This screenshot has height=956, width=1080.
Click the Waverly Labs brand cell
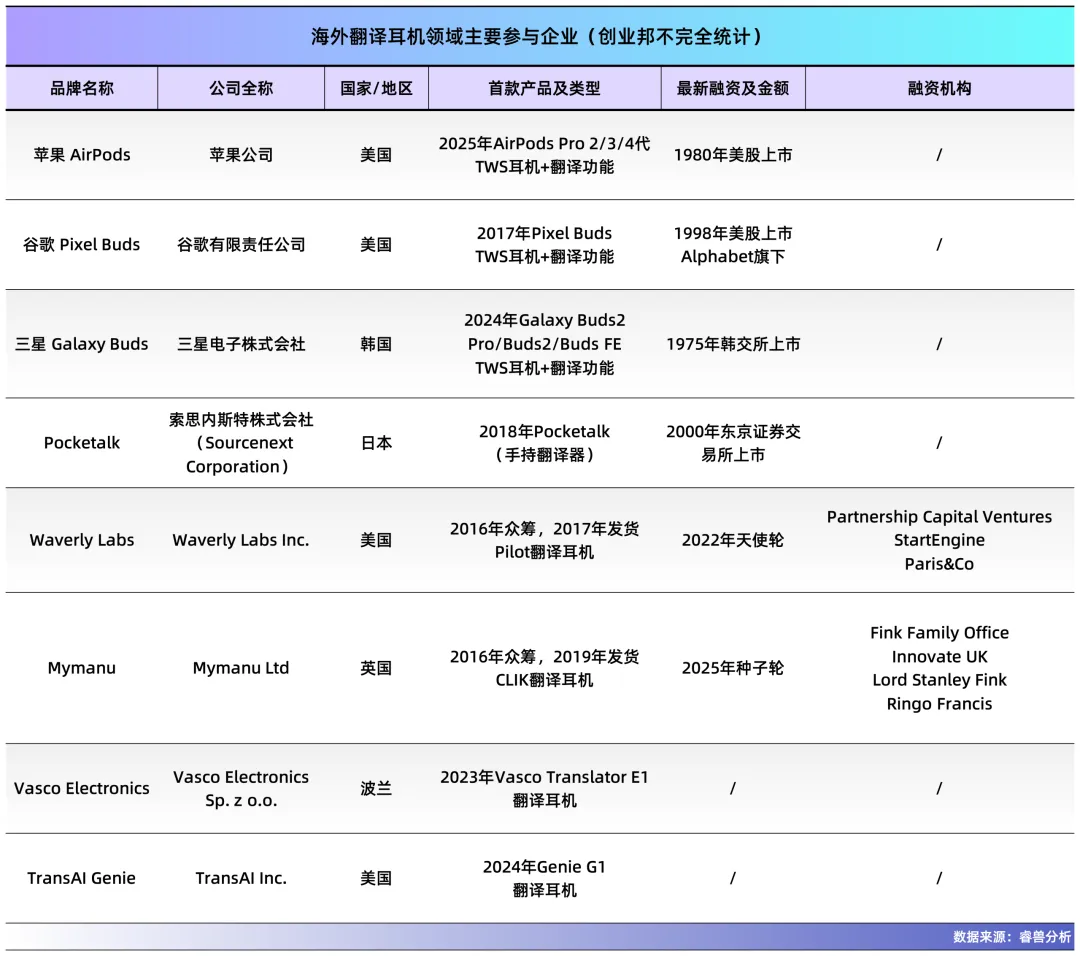coord(81,540)
